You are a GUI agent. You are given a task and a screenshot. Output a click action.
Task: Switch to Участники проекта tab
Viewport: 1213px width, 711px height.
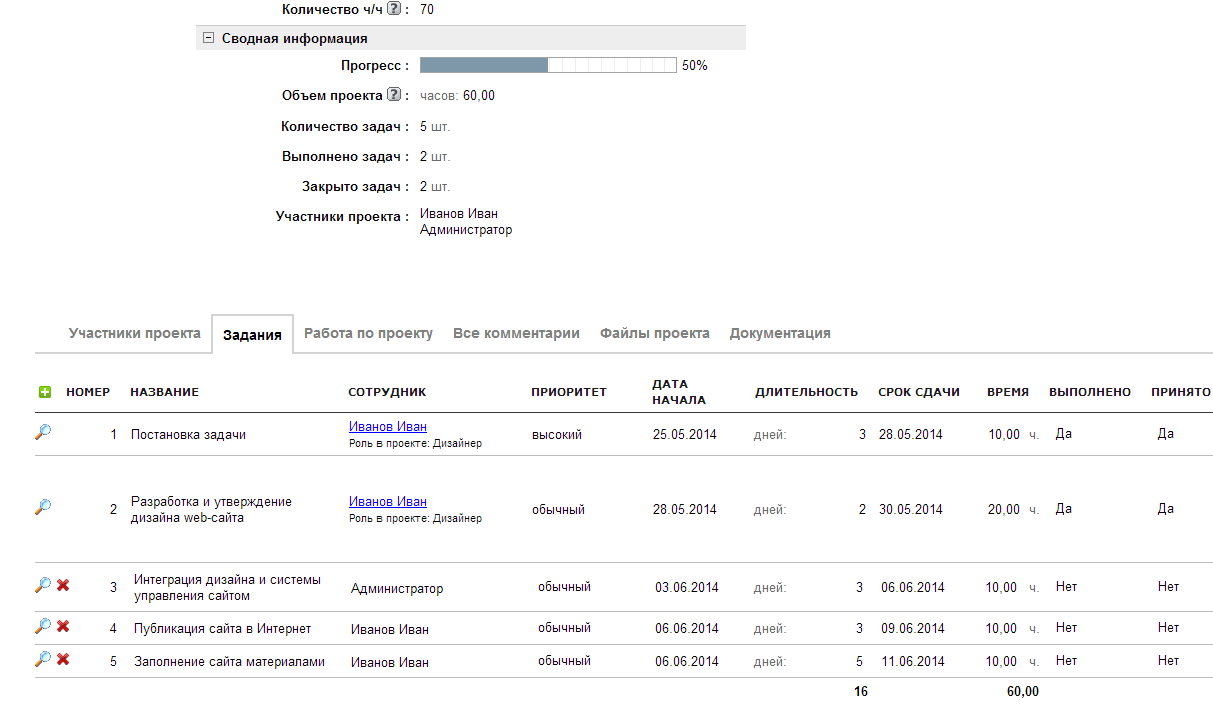pos(135,333)
